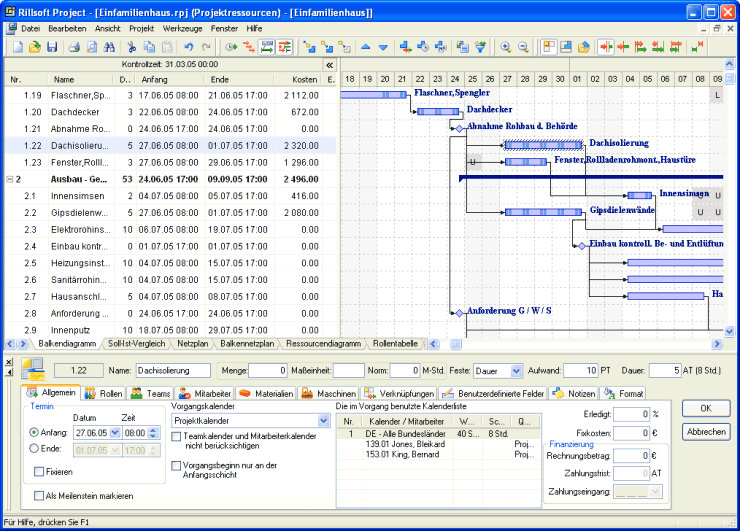The width and height of the screenshot is (740, 531).
Task: Select the Anfang radio button
Action: [34, 432]
